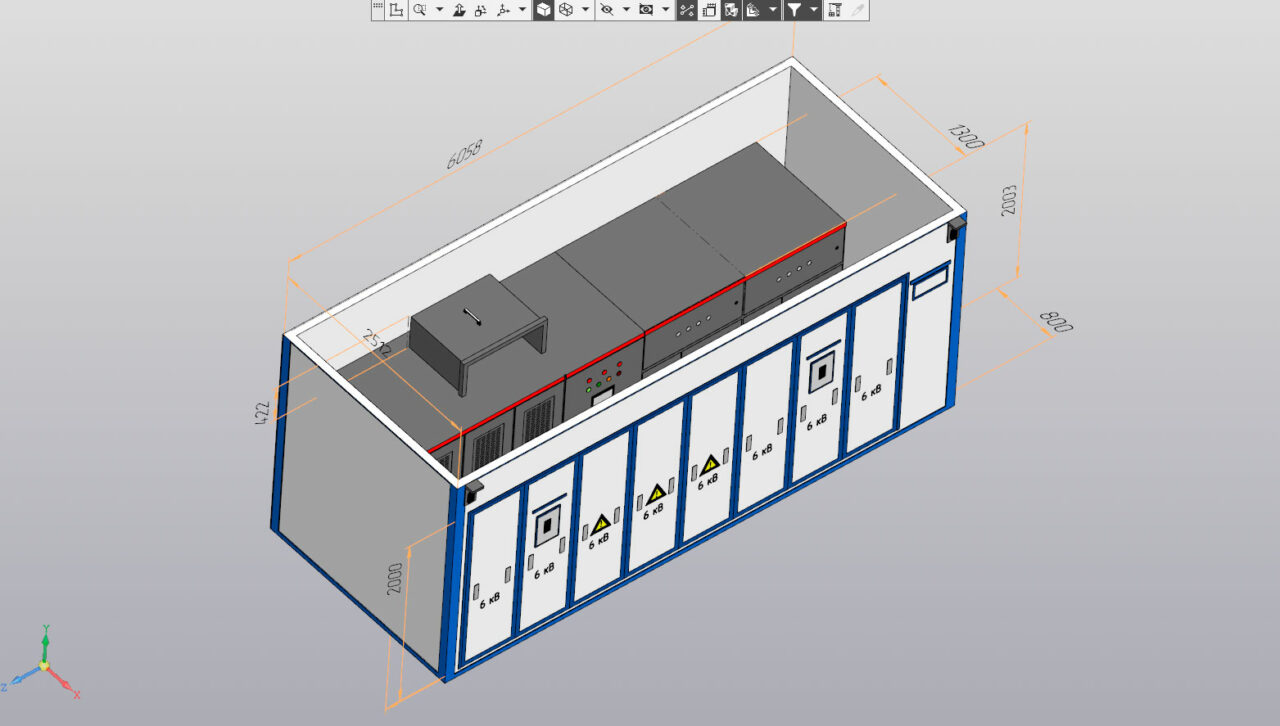Switch to wireframe cube display mode
1280x726 pixels.
(566, 10)
